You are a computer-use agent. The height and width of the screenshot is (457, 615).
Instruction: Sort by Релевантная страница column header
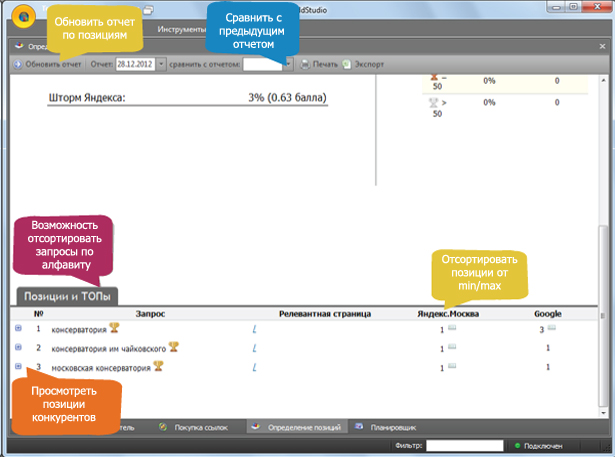click(325, 314)
